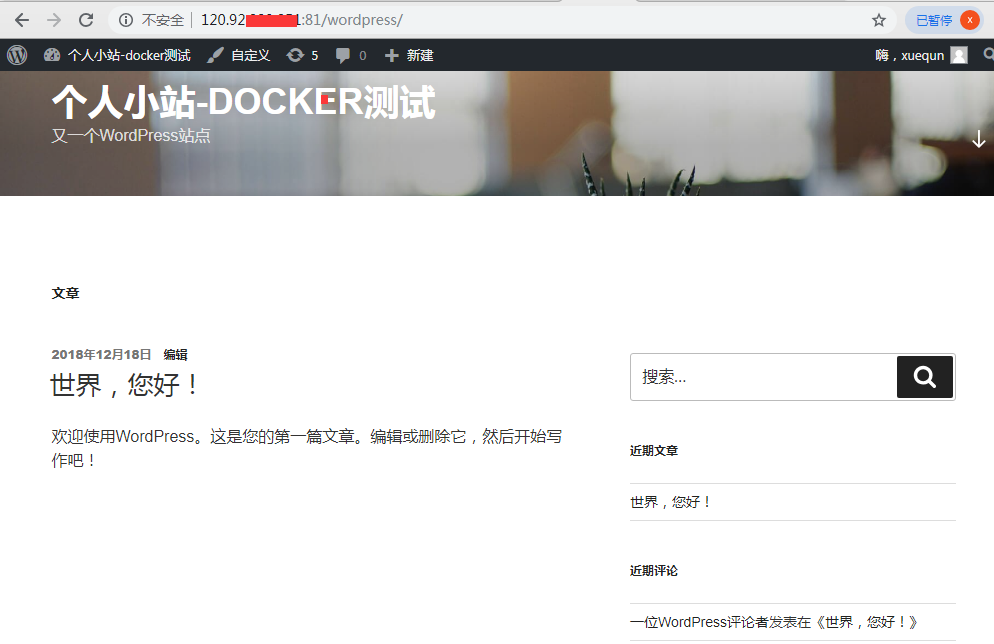Screen dimensions: 994x644
Task: Click the browser forward arrow
Action: [x=54, y=20]
